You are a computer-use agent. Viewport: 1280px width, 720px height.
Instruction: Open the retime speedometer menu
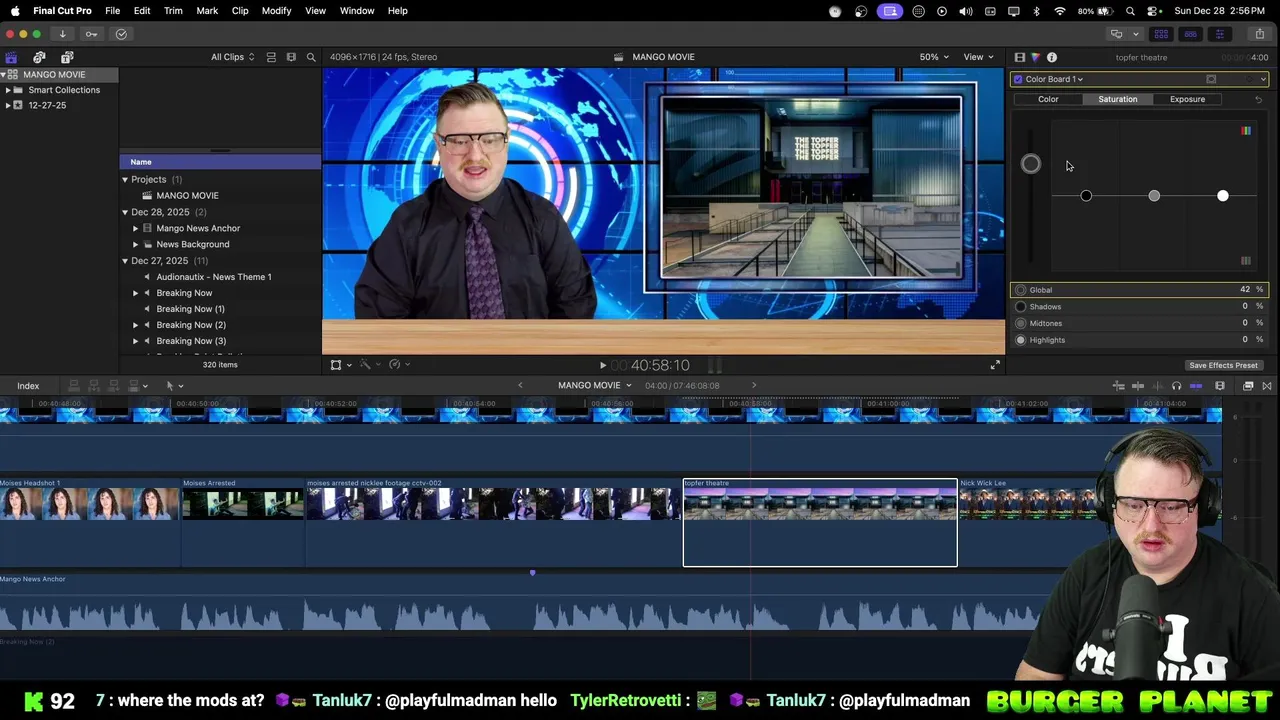pyautogui.click(x=397, y=365)
